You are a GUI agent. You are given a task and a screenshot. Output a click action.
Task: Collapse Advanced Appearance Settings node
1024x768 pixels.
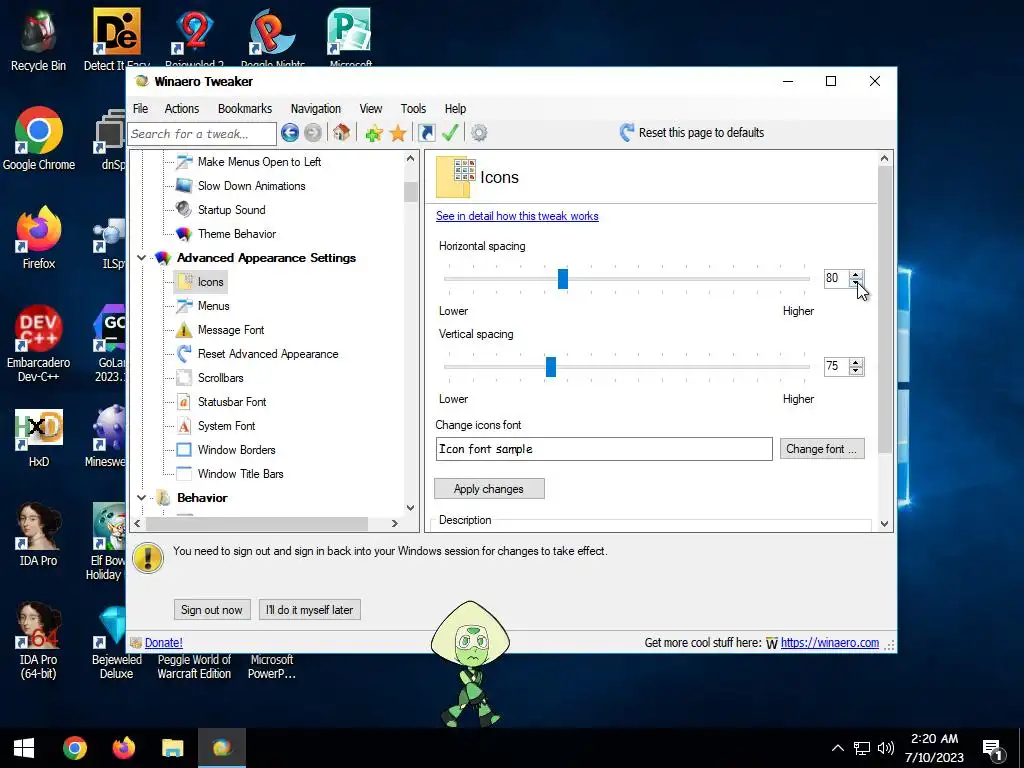click(x=141, y=258)
